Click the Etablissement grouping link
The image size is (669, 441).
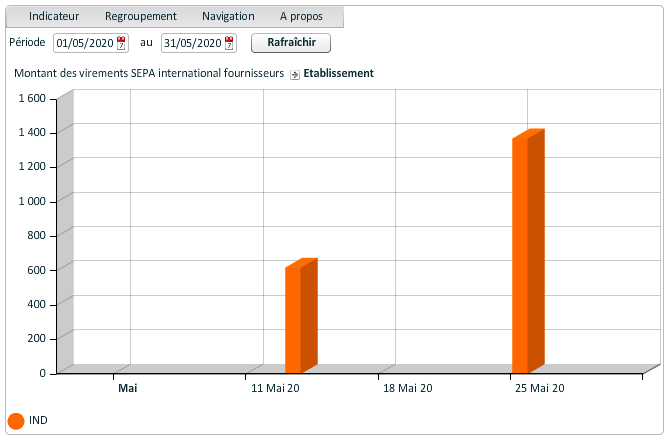(338, 73)
